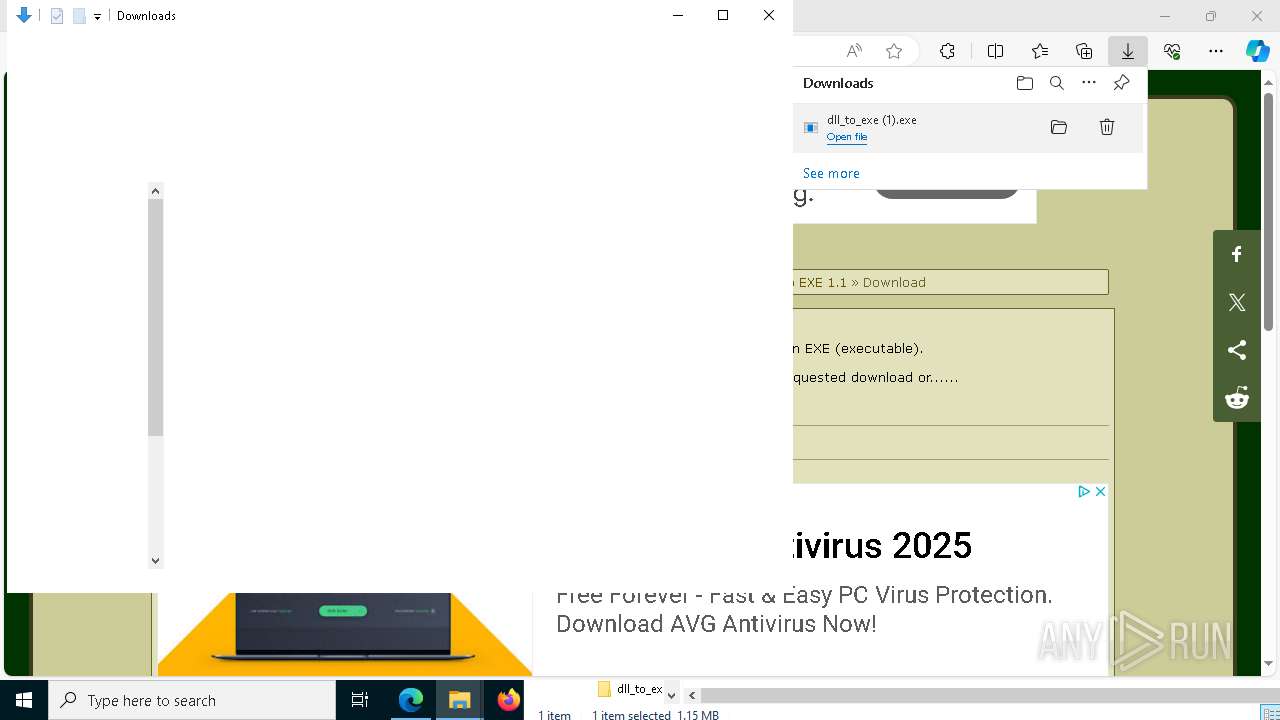Share page on Facebook
Image resolution: width=1280 pixels, height=720 pixels.
(x=1237, y=254)
